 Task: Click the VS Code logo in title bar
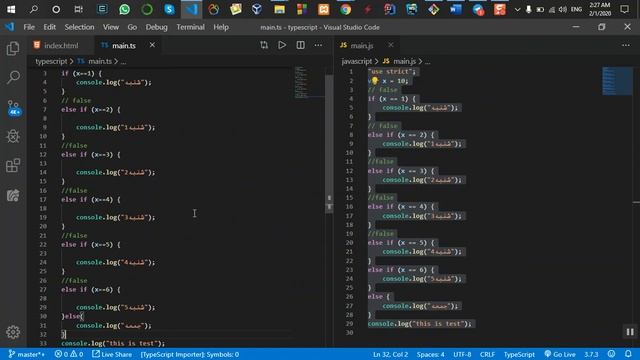coord(9,27)
